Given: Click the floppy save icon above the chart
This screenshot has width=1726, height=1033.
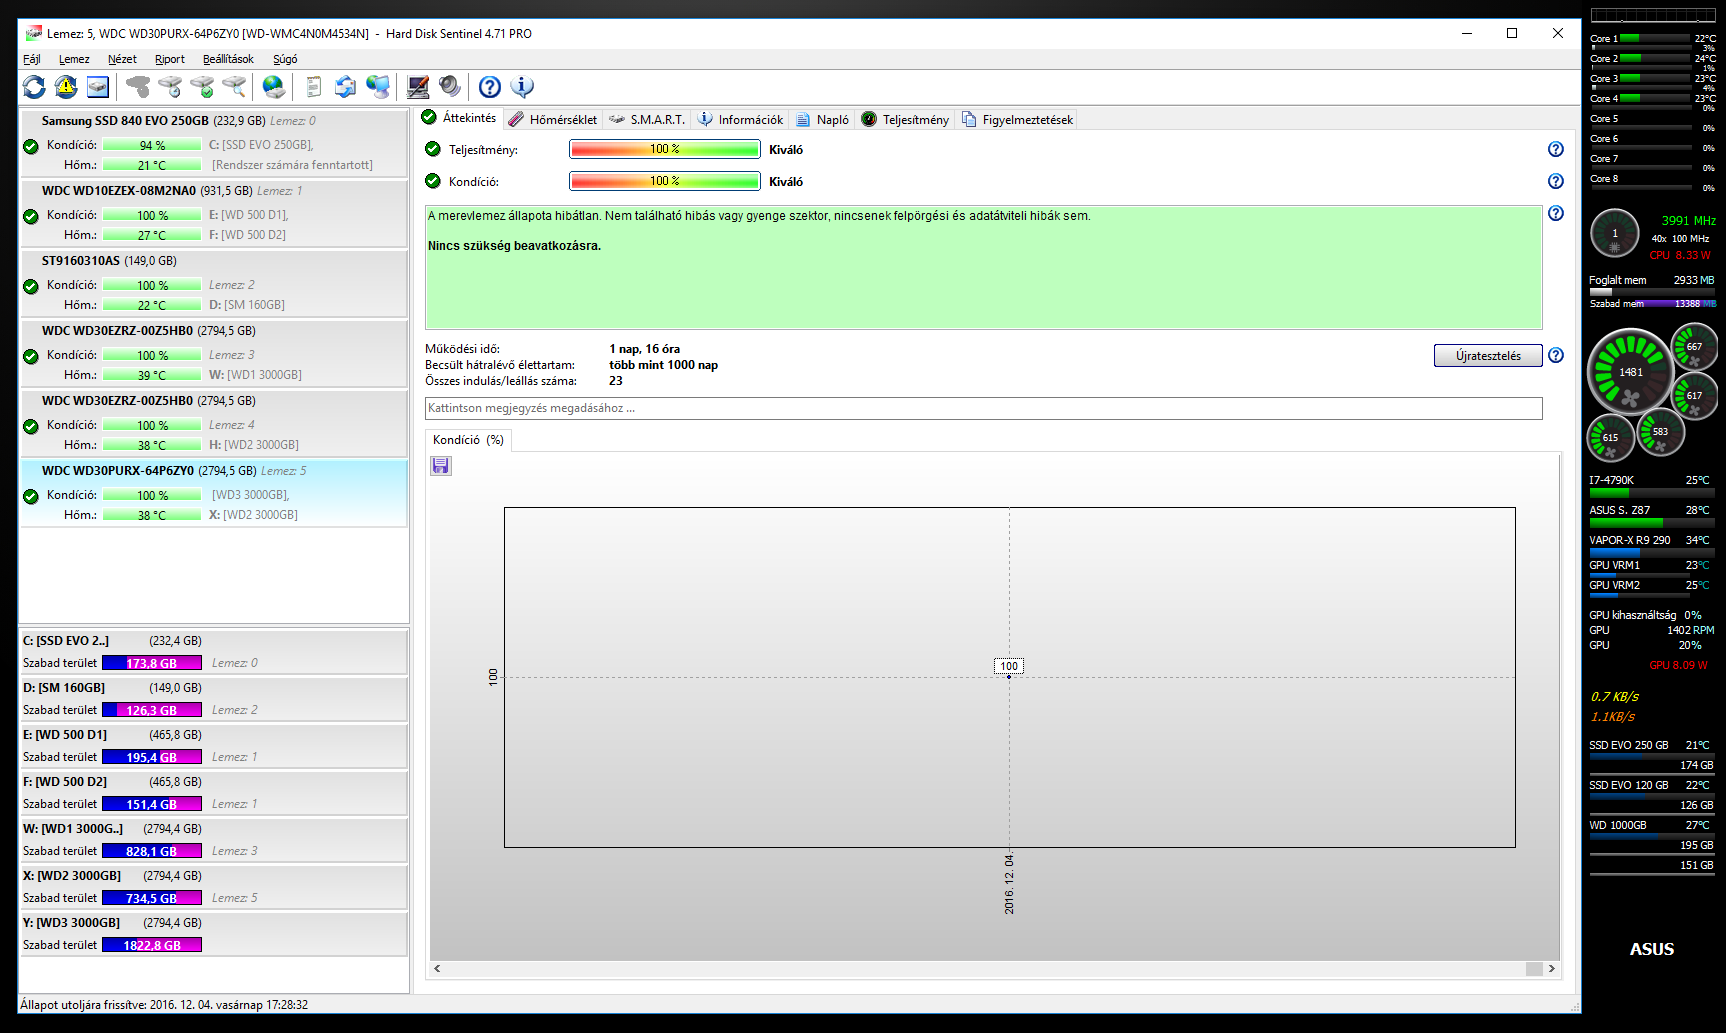Looking at the screenshot, I should tap(441, 466).
